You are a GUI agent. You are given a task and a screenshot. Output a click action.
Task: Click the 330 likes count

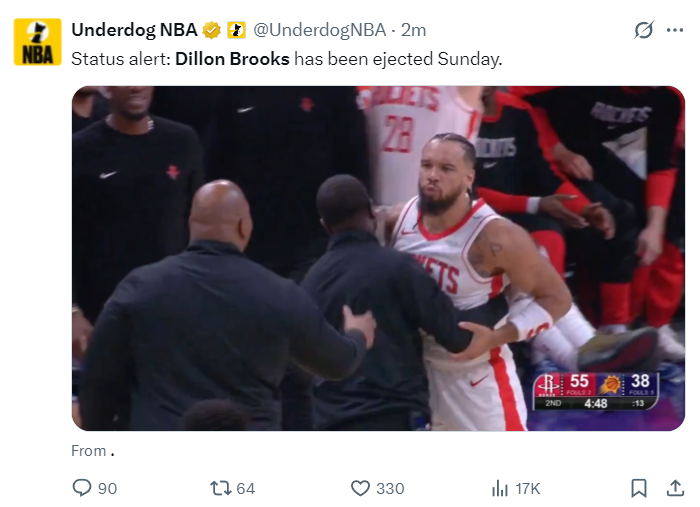tap(390, 488)
